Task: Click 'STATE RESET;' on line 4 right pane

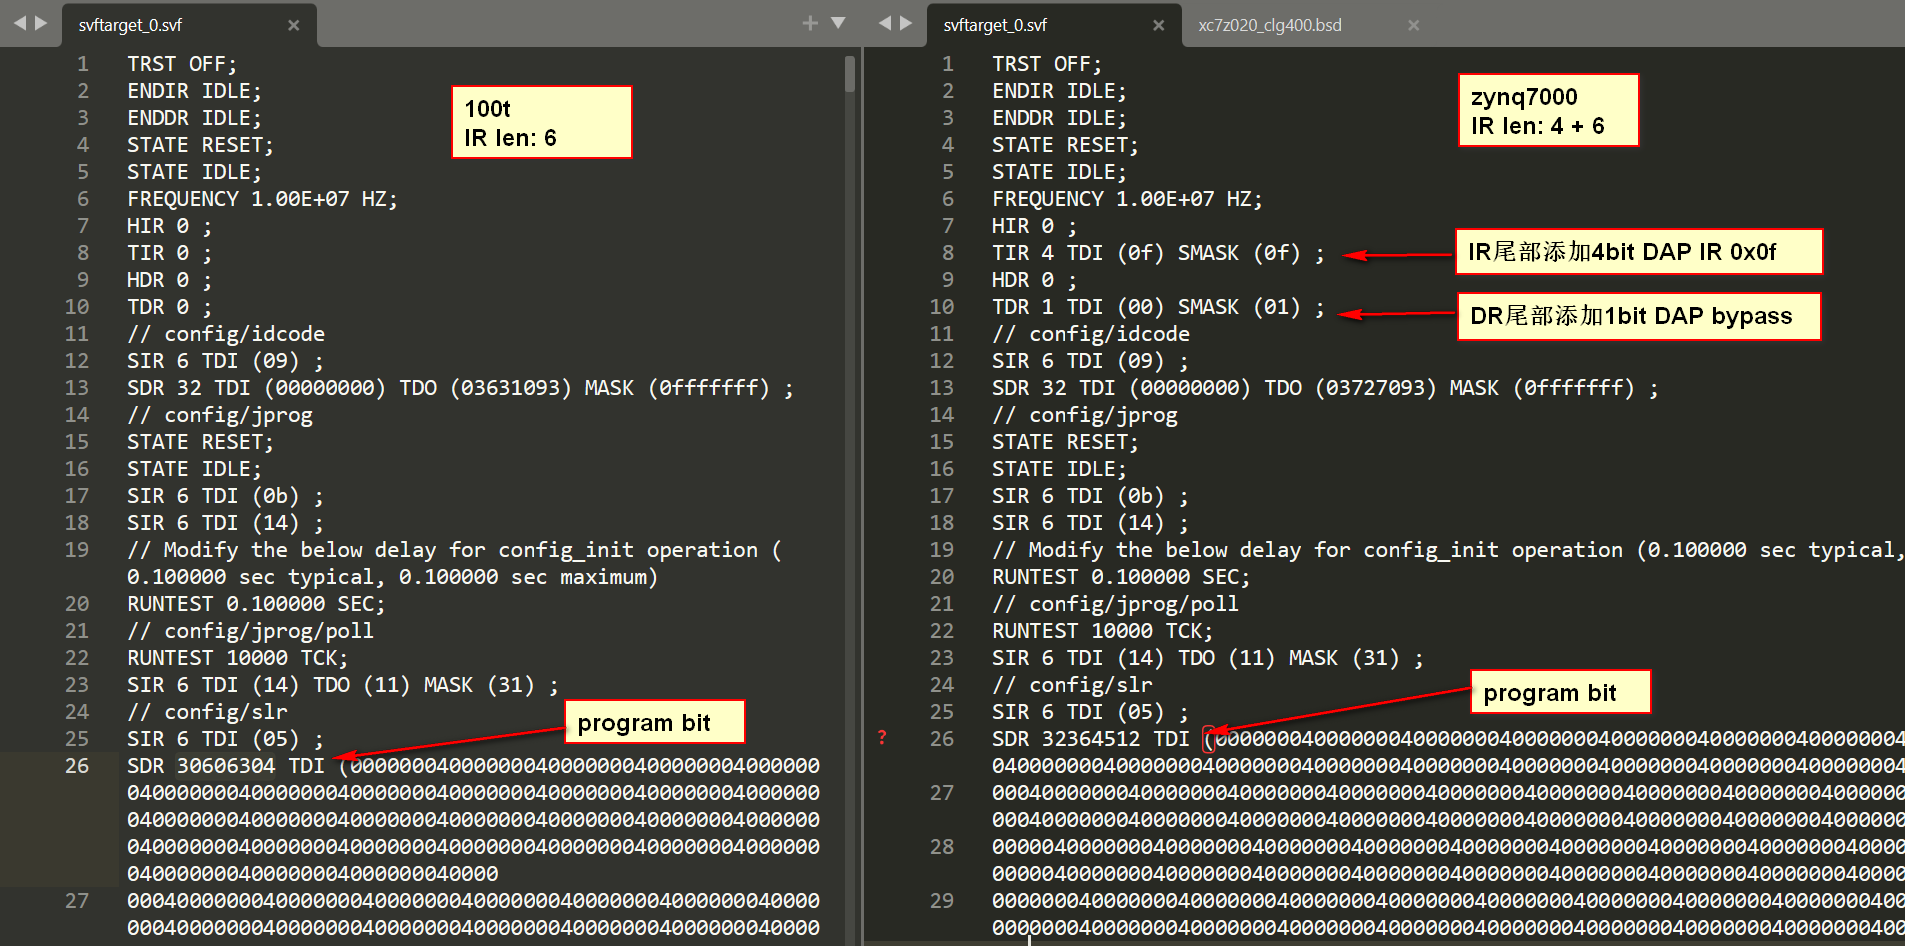Action: 1065,146
